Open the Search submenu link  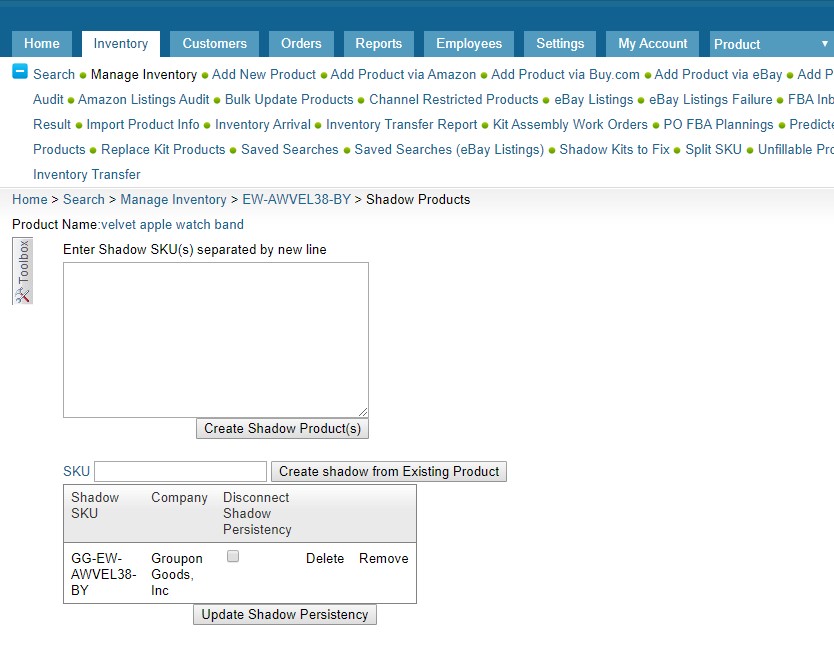coord(54,74)
